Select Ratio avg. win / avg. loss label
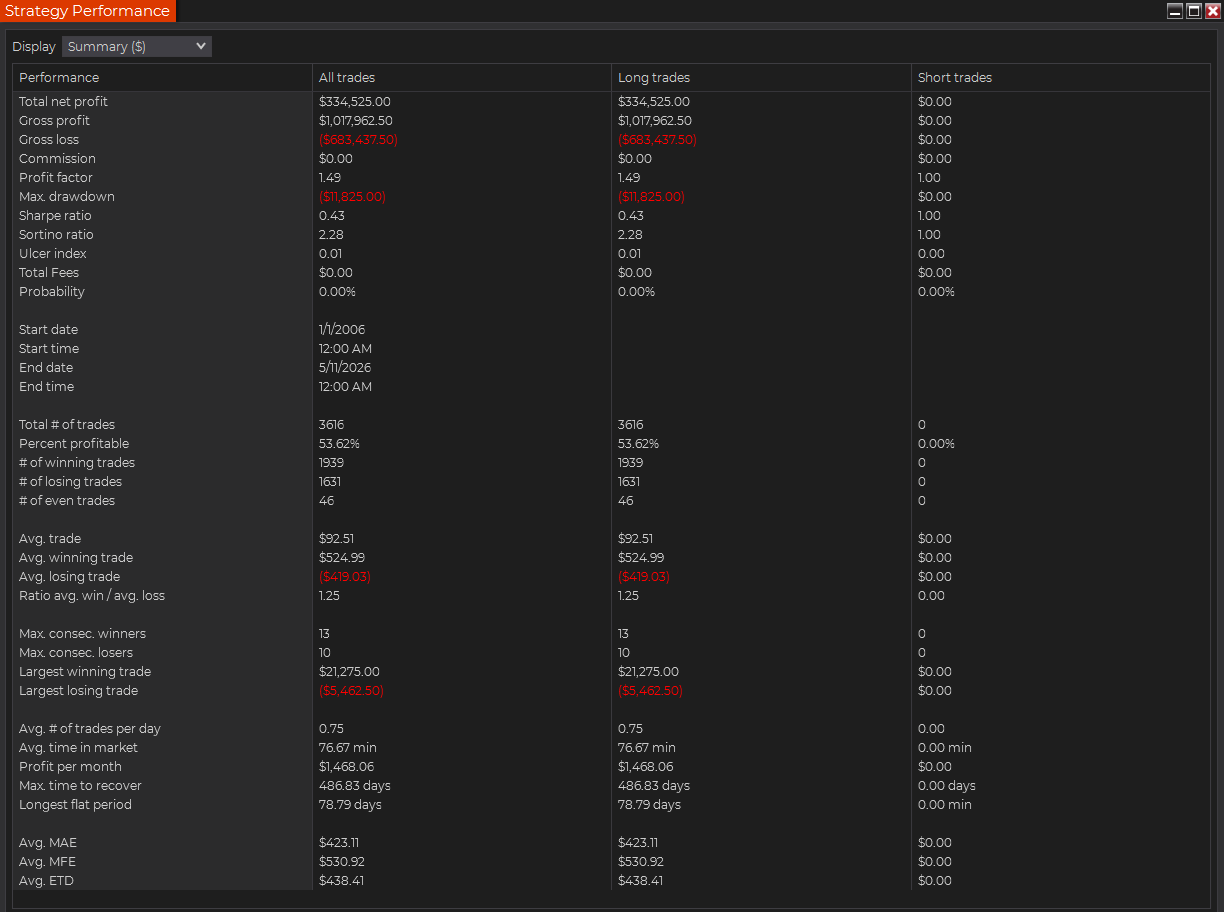 92,596
